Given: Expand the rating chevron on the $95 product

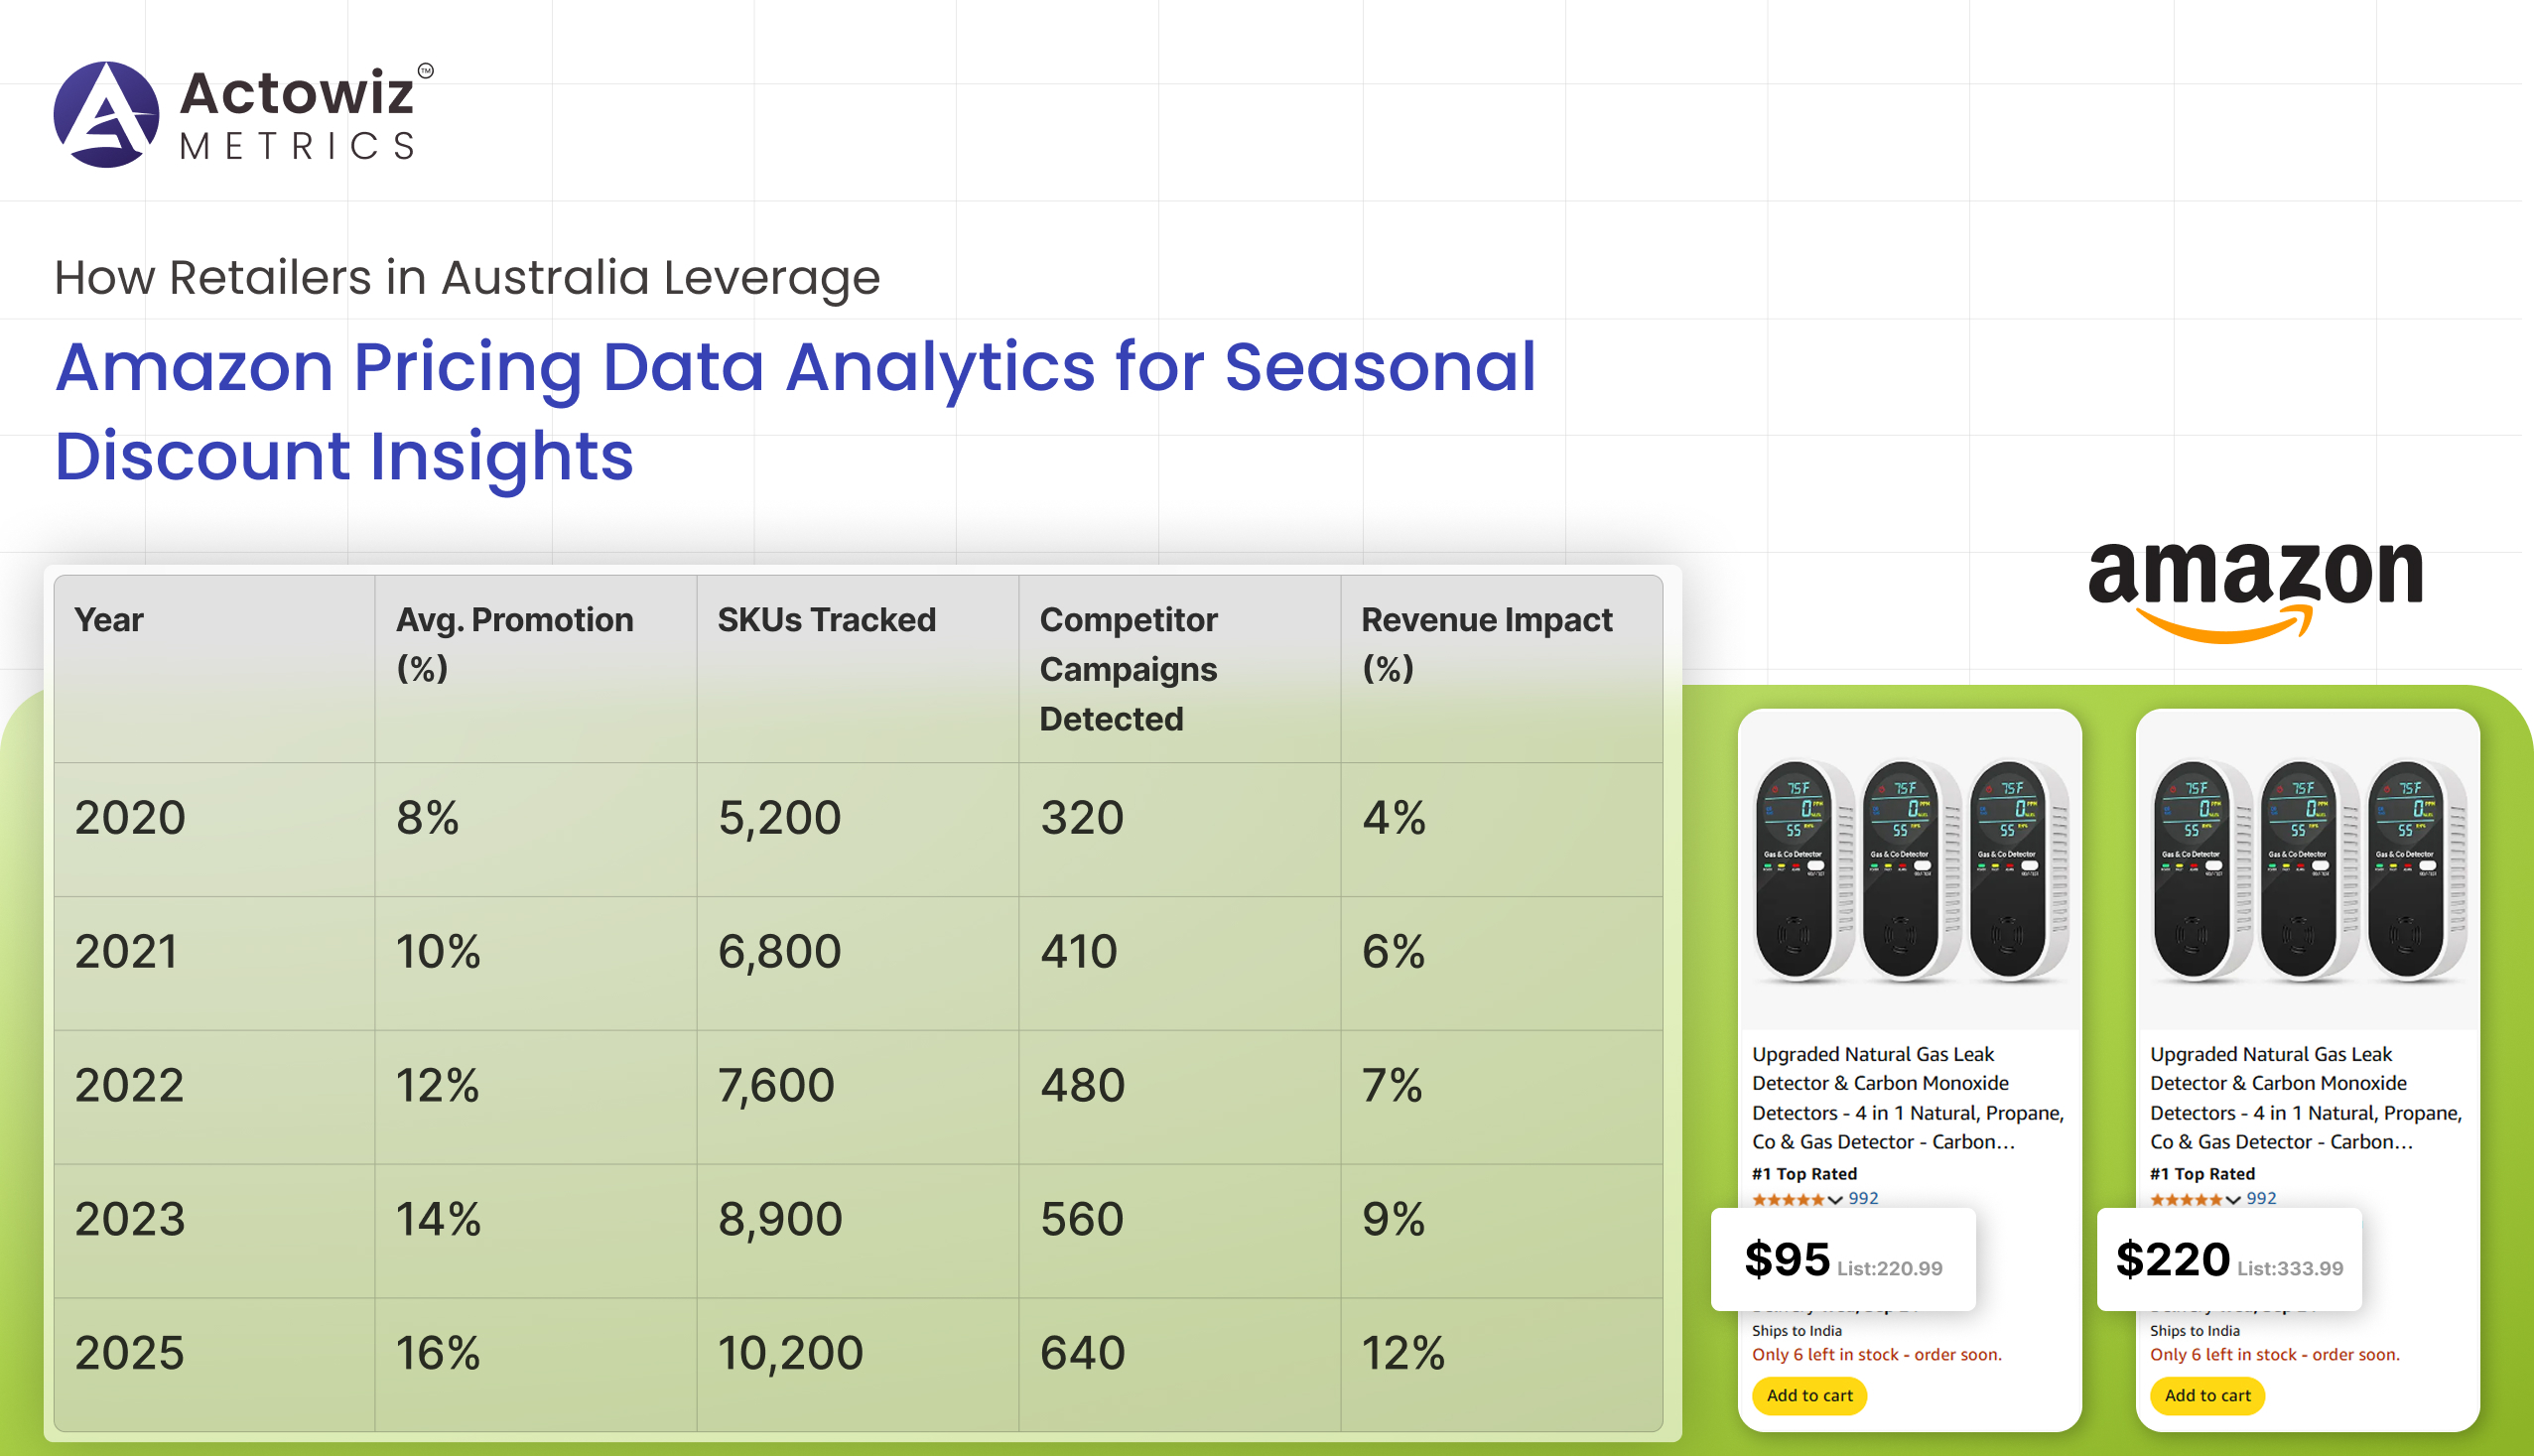Looking at the screenshot, I should [x=1835, y=1200].
